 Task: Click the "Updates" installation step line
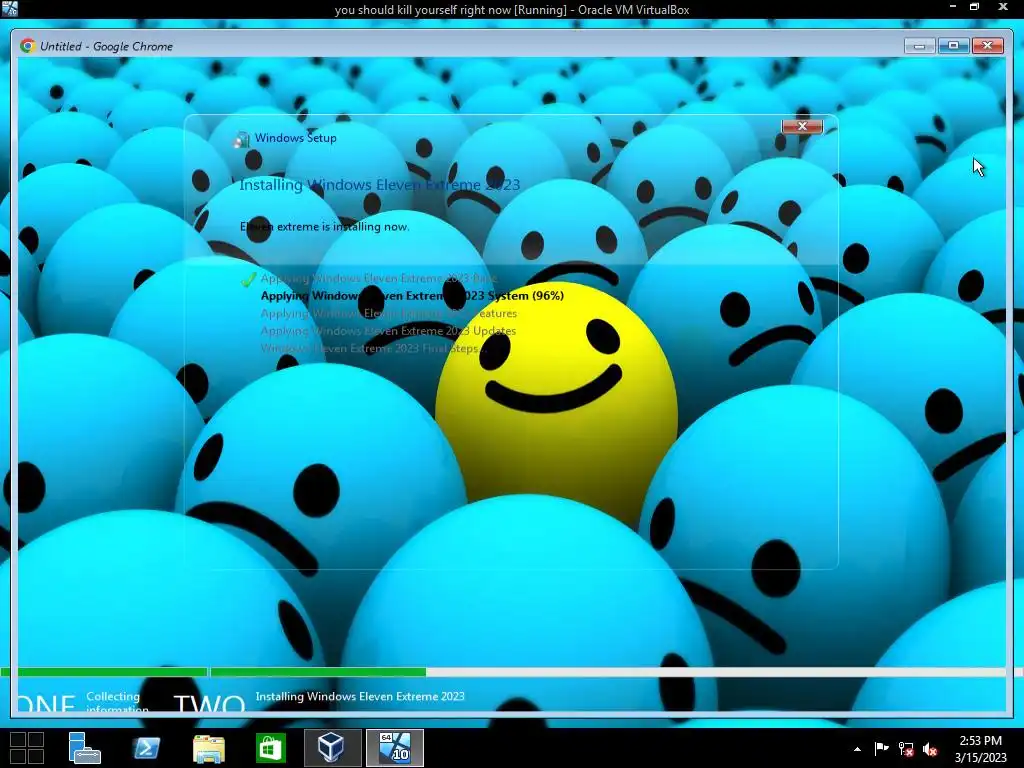coord(388,331)
